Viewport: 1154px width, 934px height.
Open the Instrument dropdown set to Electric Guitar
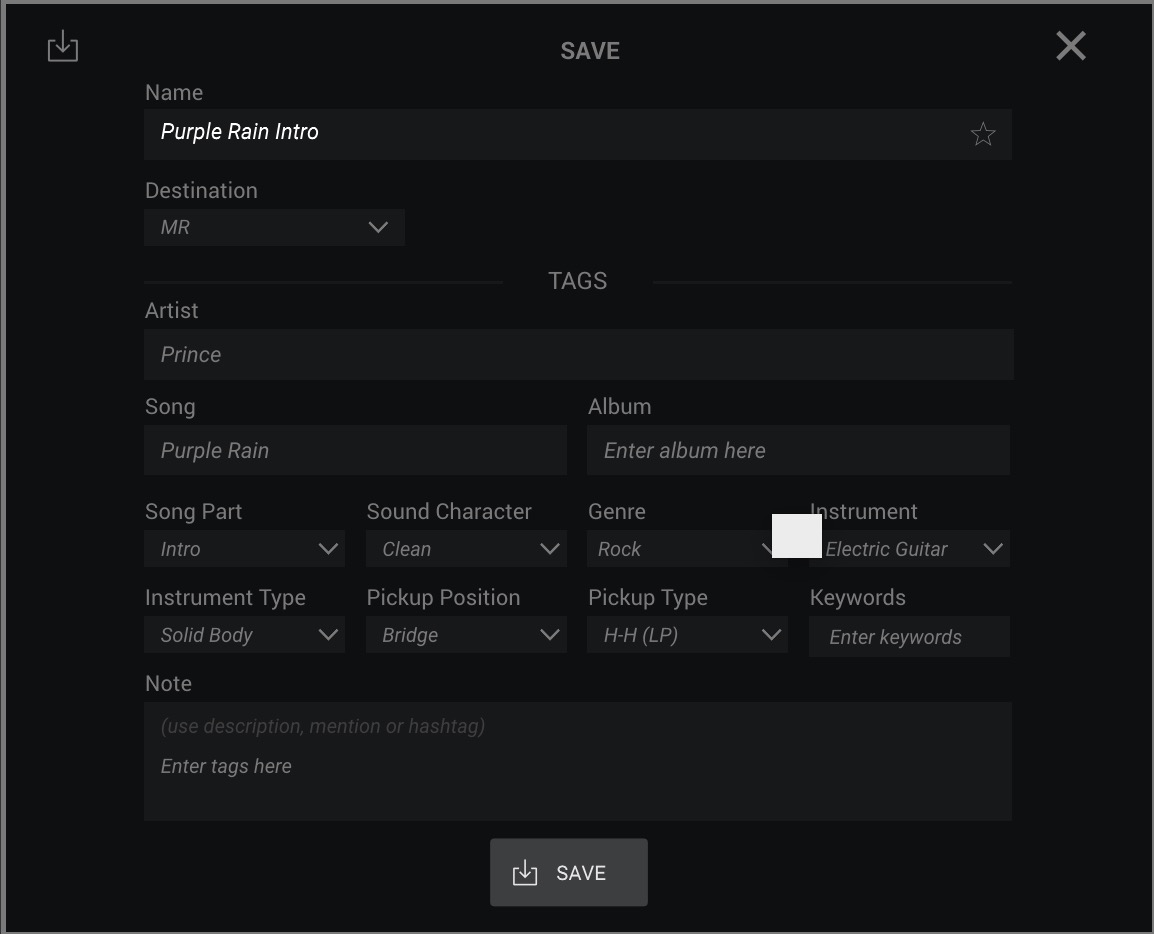pyautogui.click(x=910, y=548)
